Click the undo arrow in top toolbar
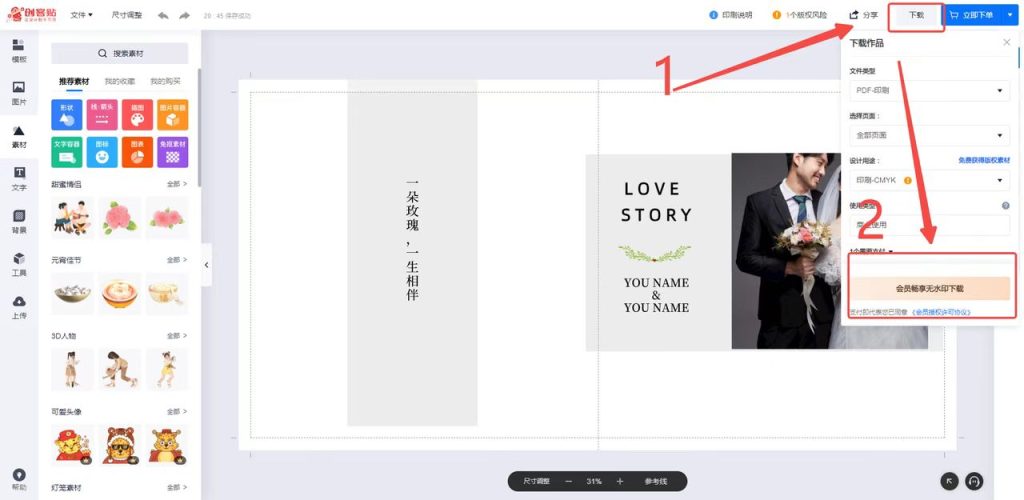This screenshot has height=500, width=1024. [163, 15]
